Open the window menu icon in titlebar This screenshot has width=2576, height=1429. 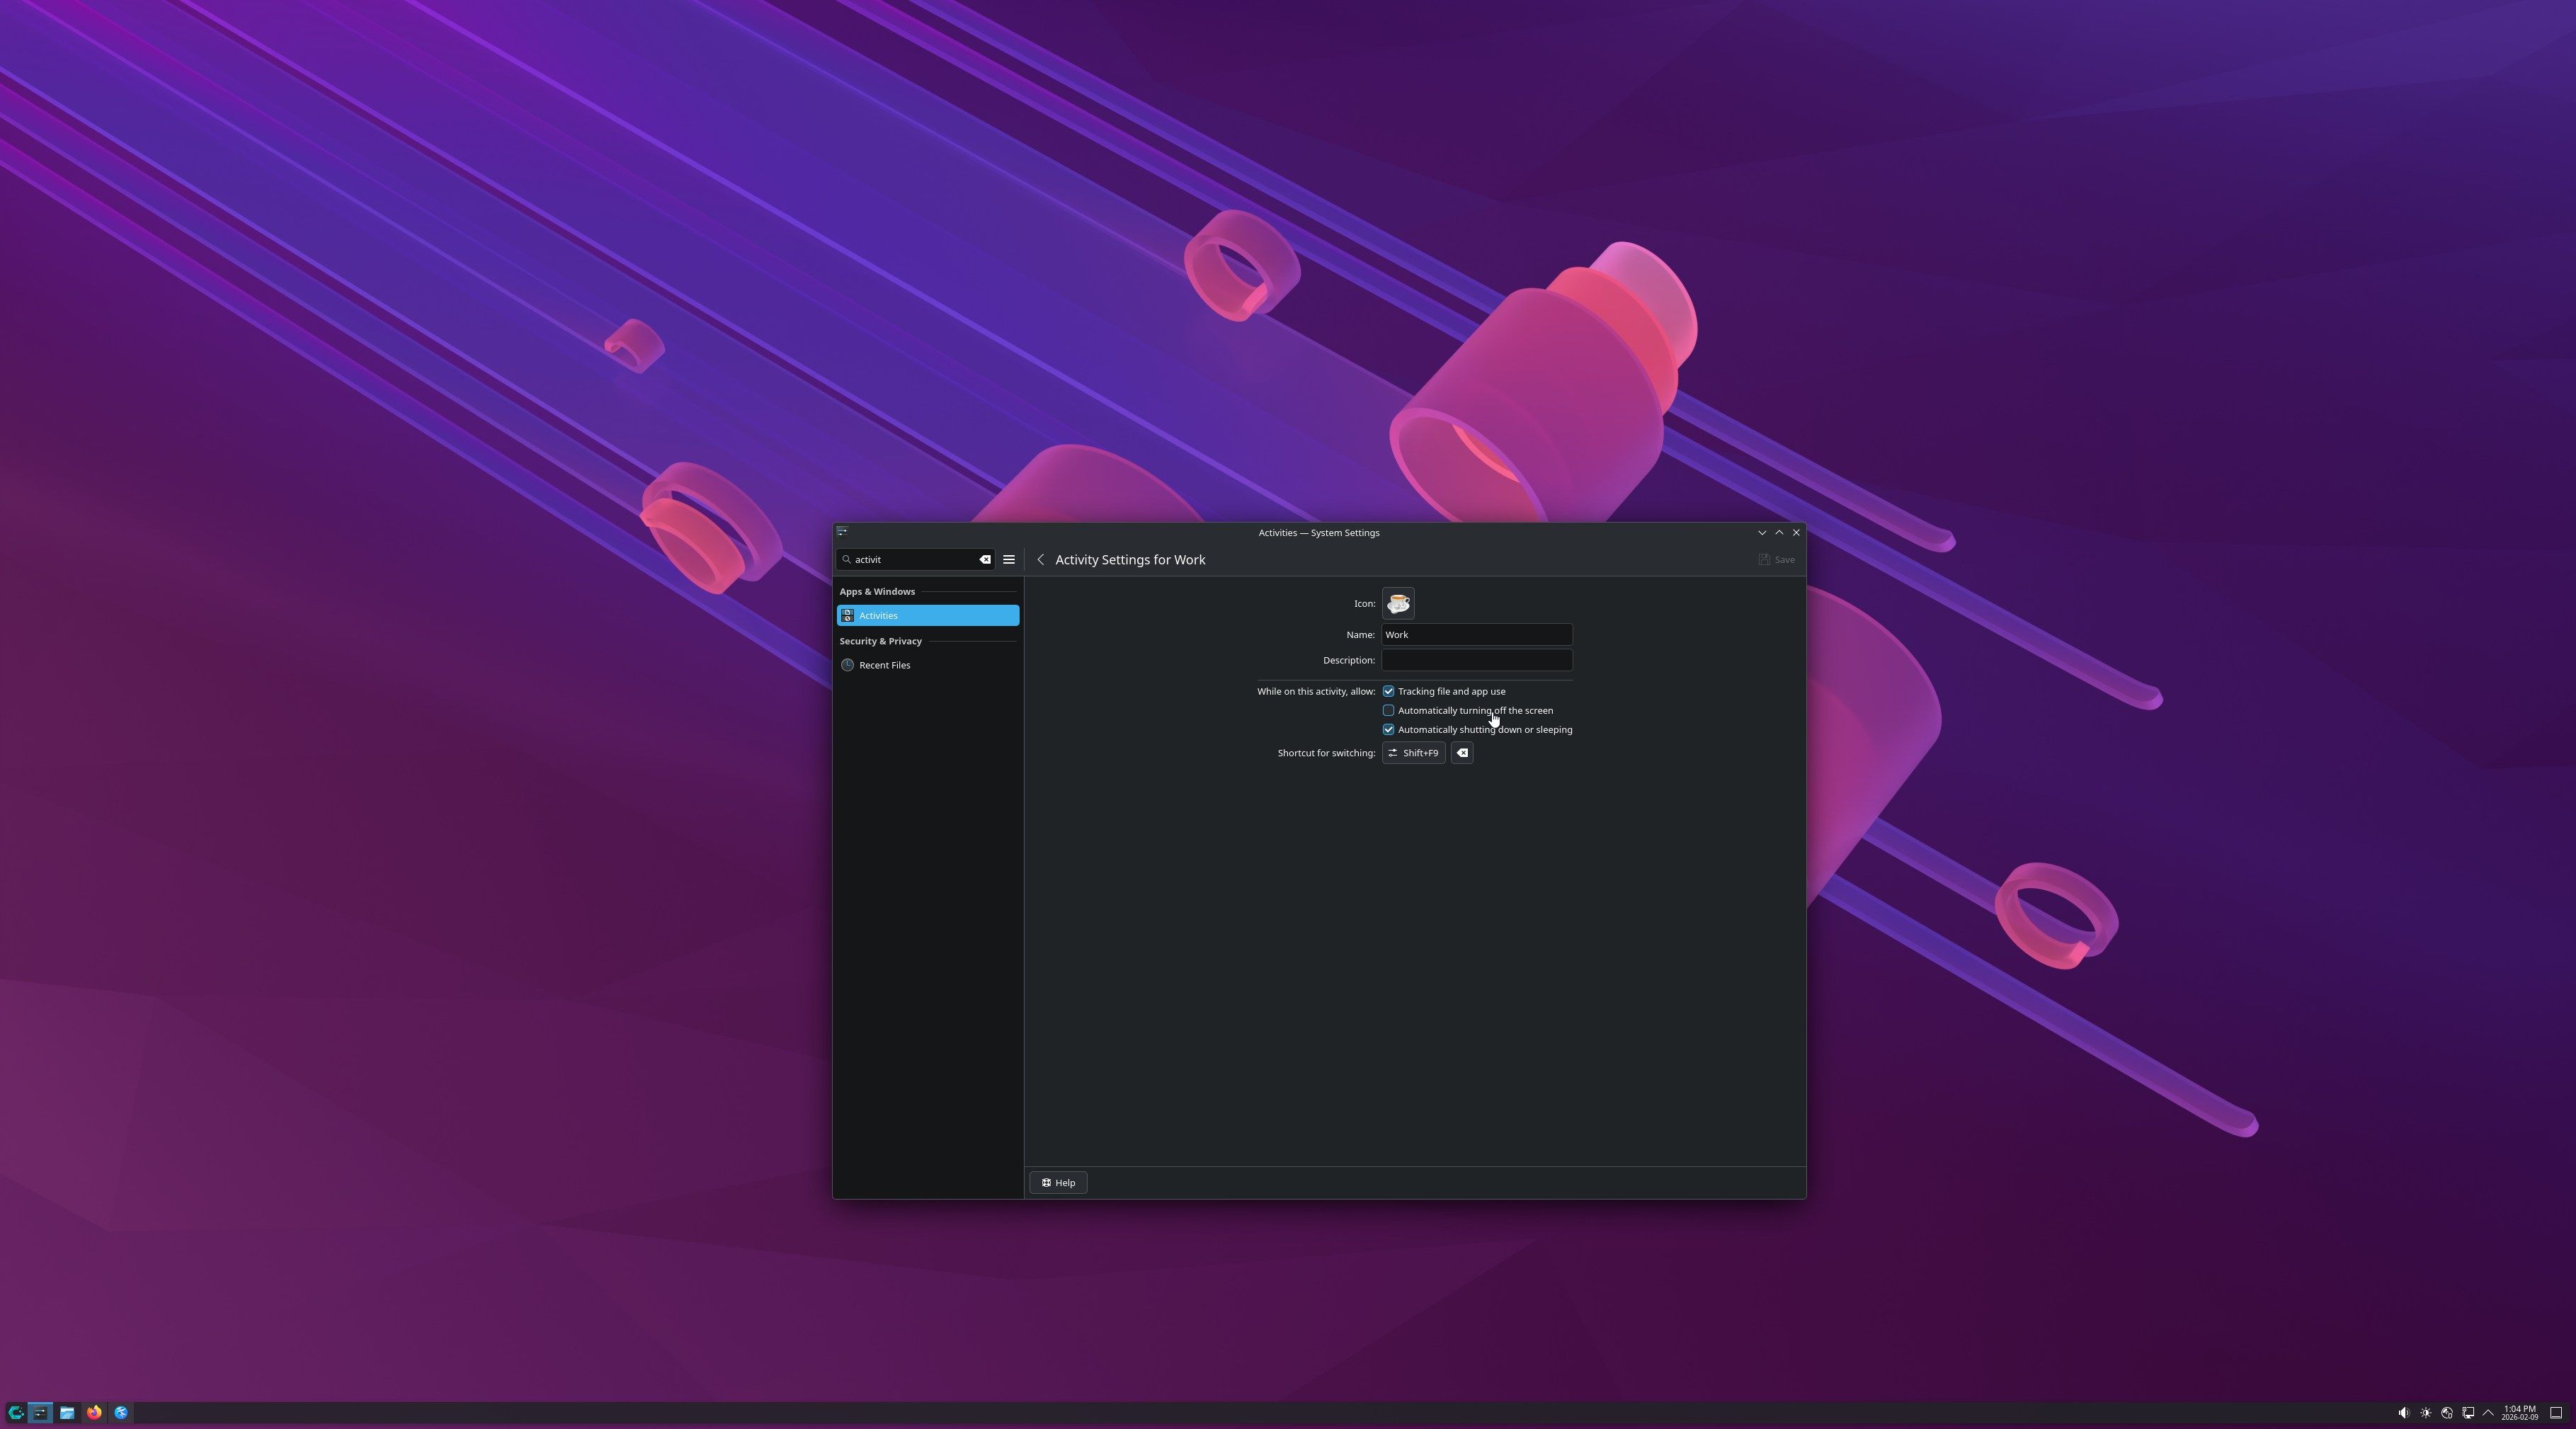[x=842, y=532]
